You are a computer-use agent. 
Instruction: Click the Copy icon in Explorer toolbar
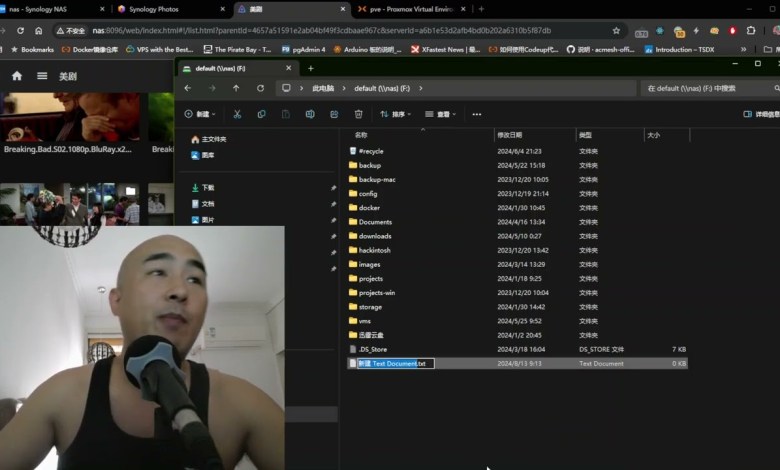261,114
